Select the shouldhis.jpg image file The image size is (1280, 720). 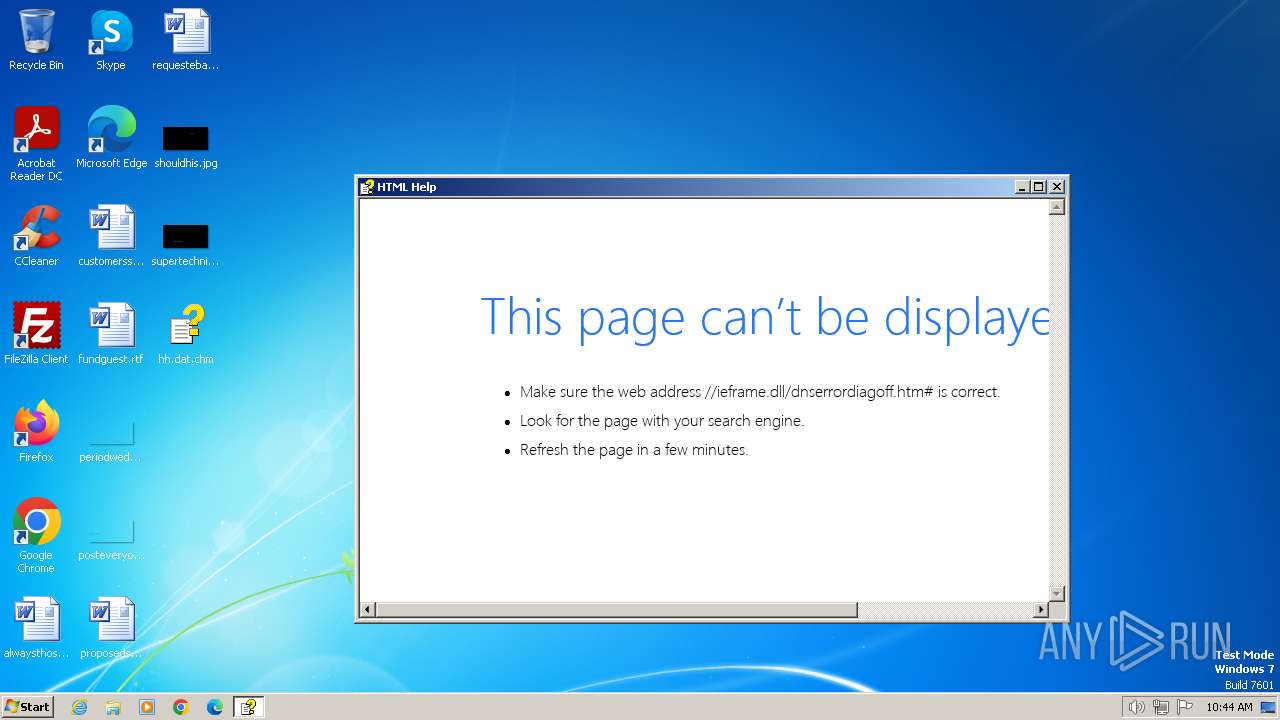point(186,146)
